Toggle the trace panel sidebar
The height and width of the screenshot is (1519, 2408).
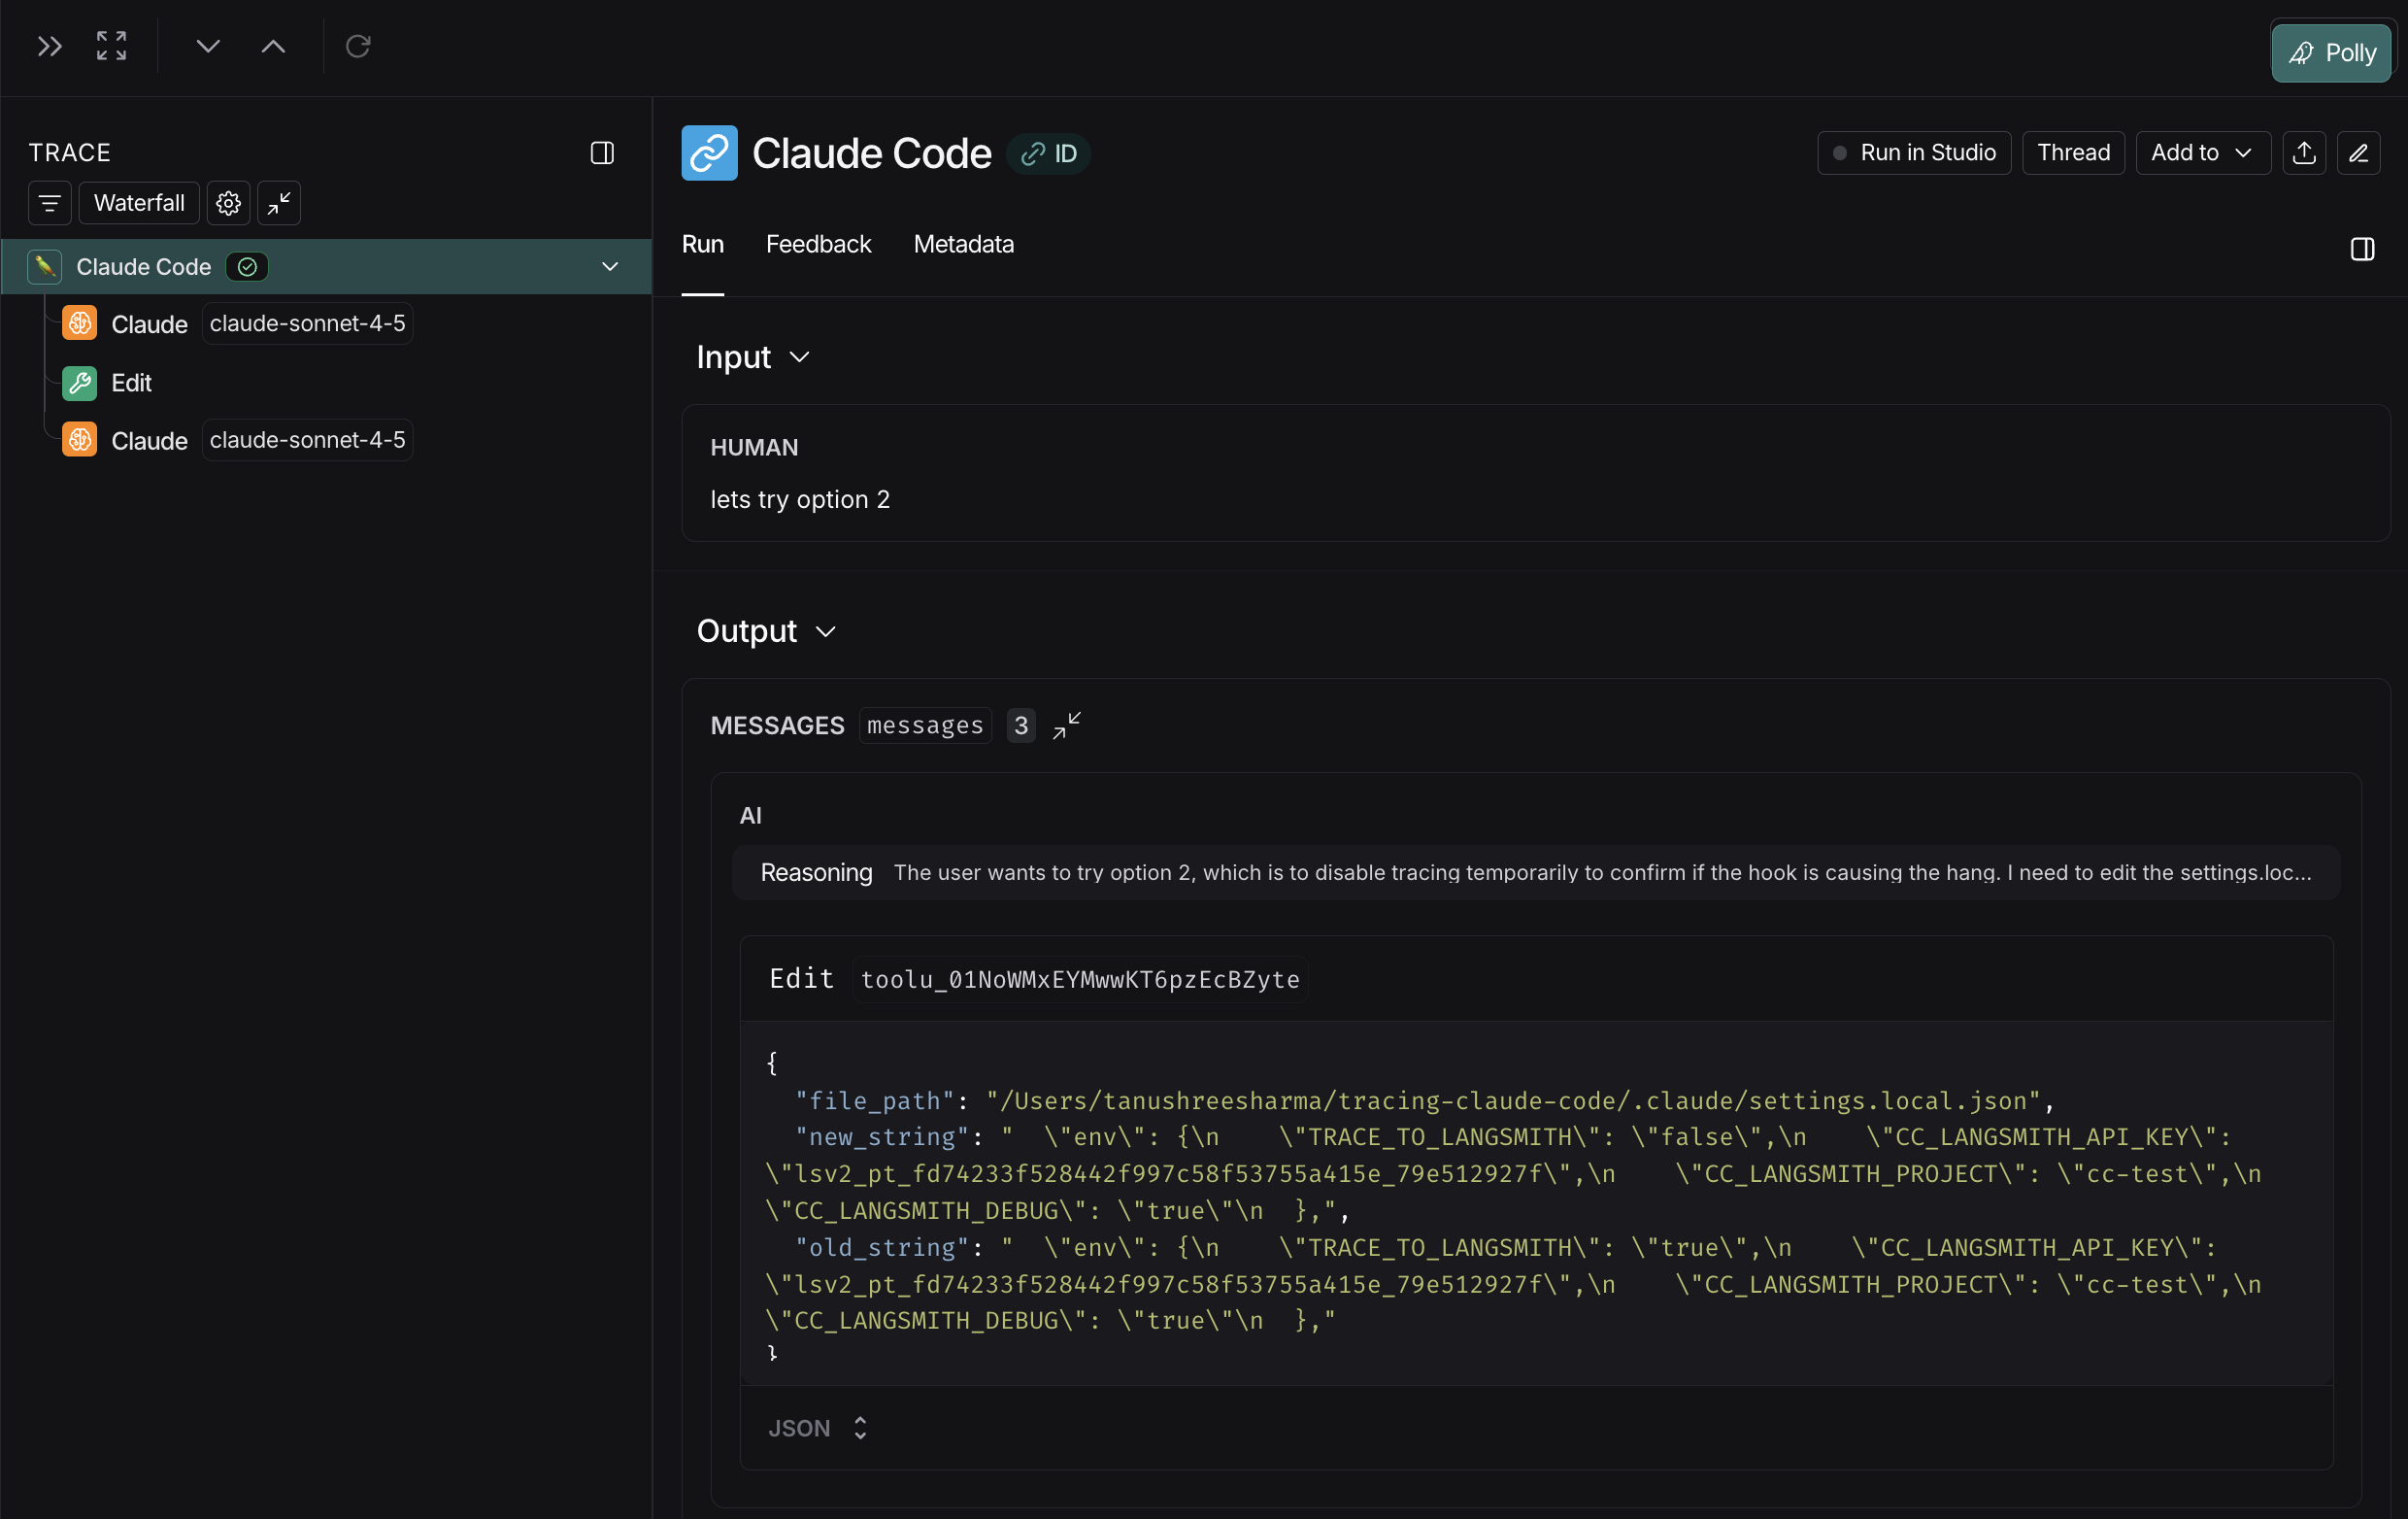point(603,153)
